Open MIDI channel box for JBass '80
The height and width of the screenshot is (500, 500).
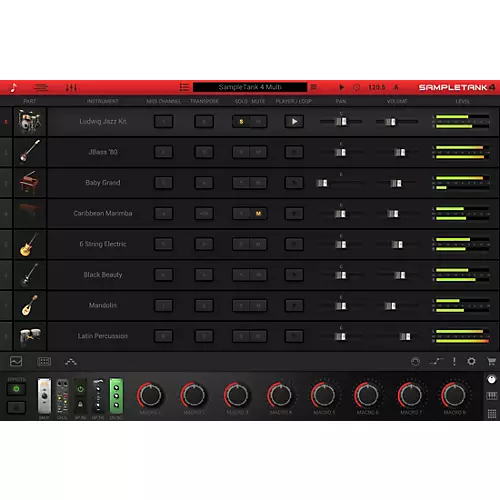pos(164,152)
